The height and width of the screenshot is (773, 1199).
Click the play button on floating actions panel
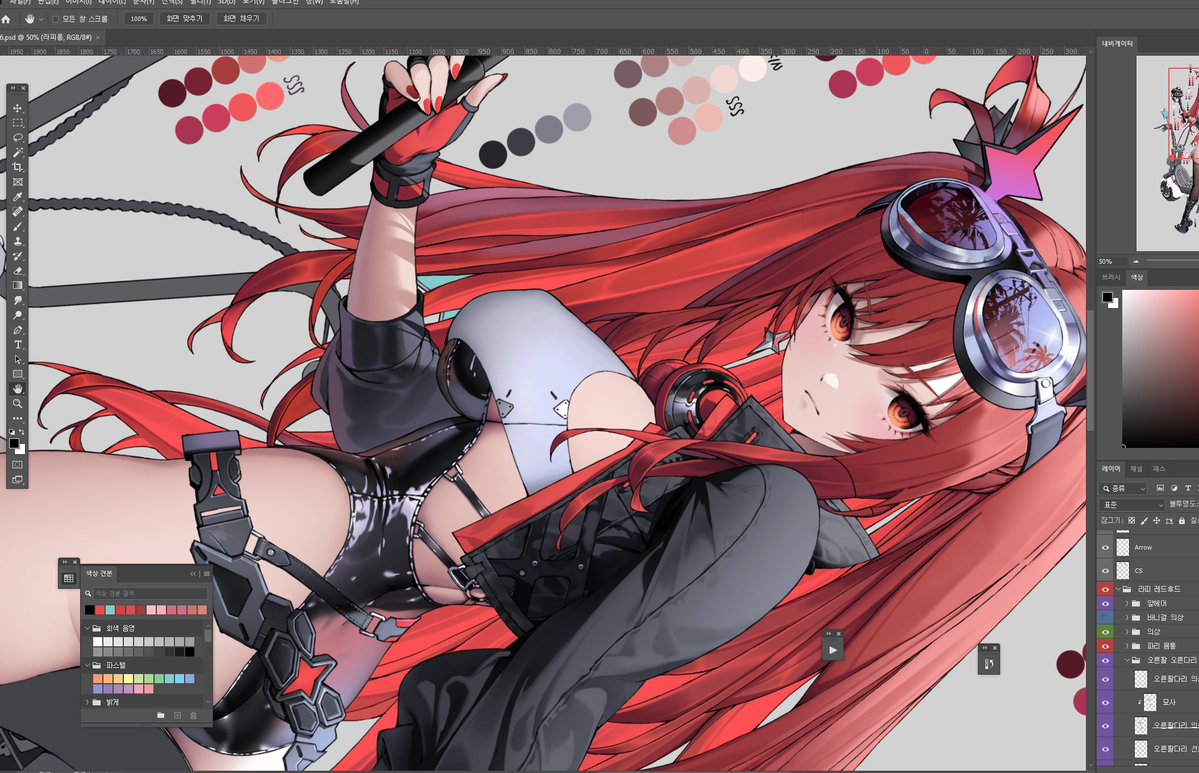pyautogui.click(x=833, y=651)
